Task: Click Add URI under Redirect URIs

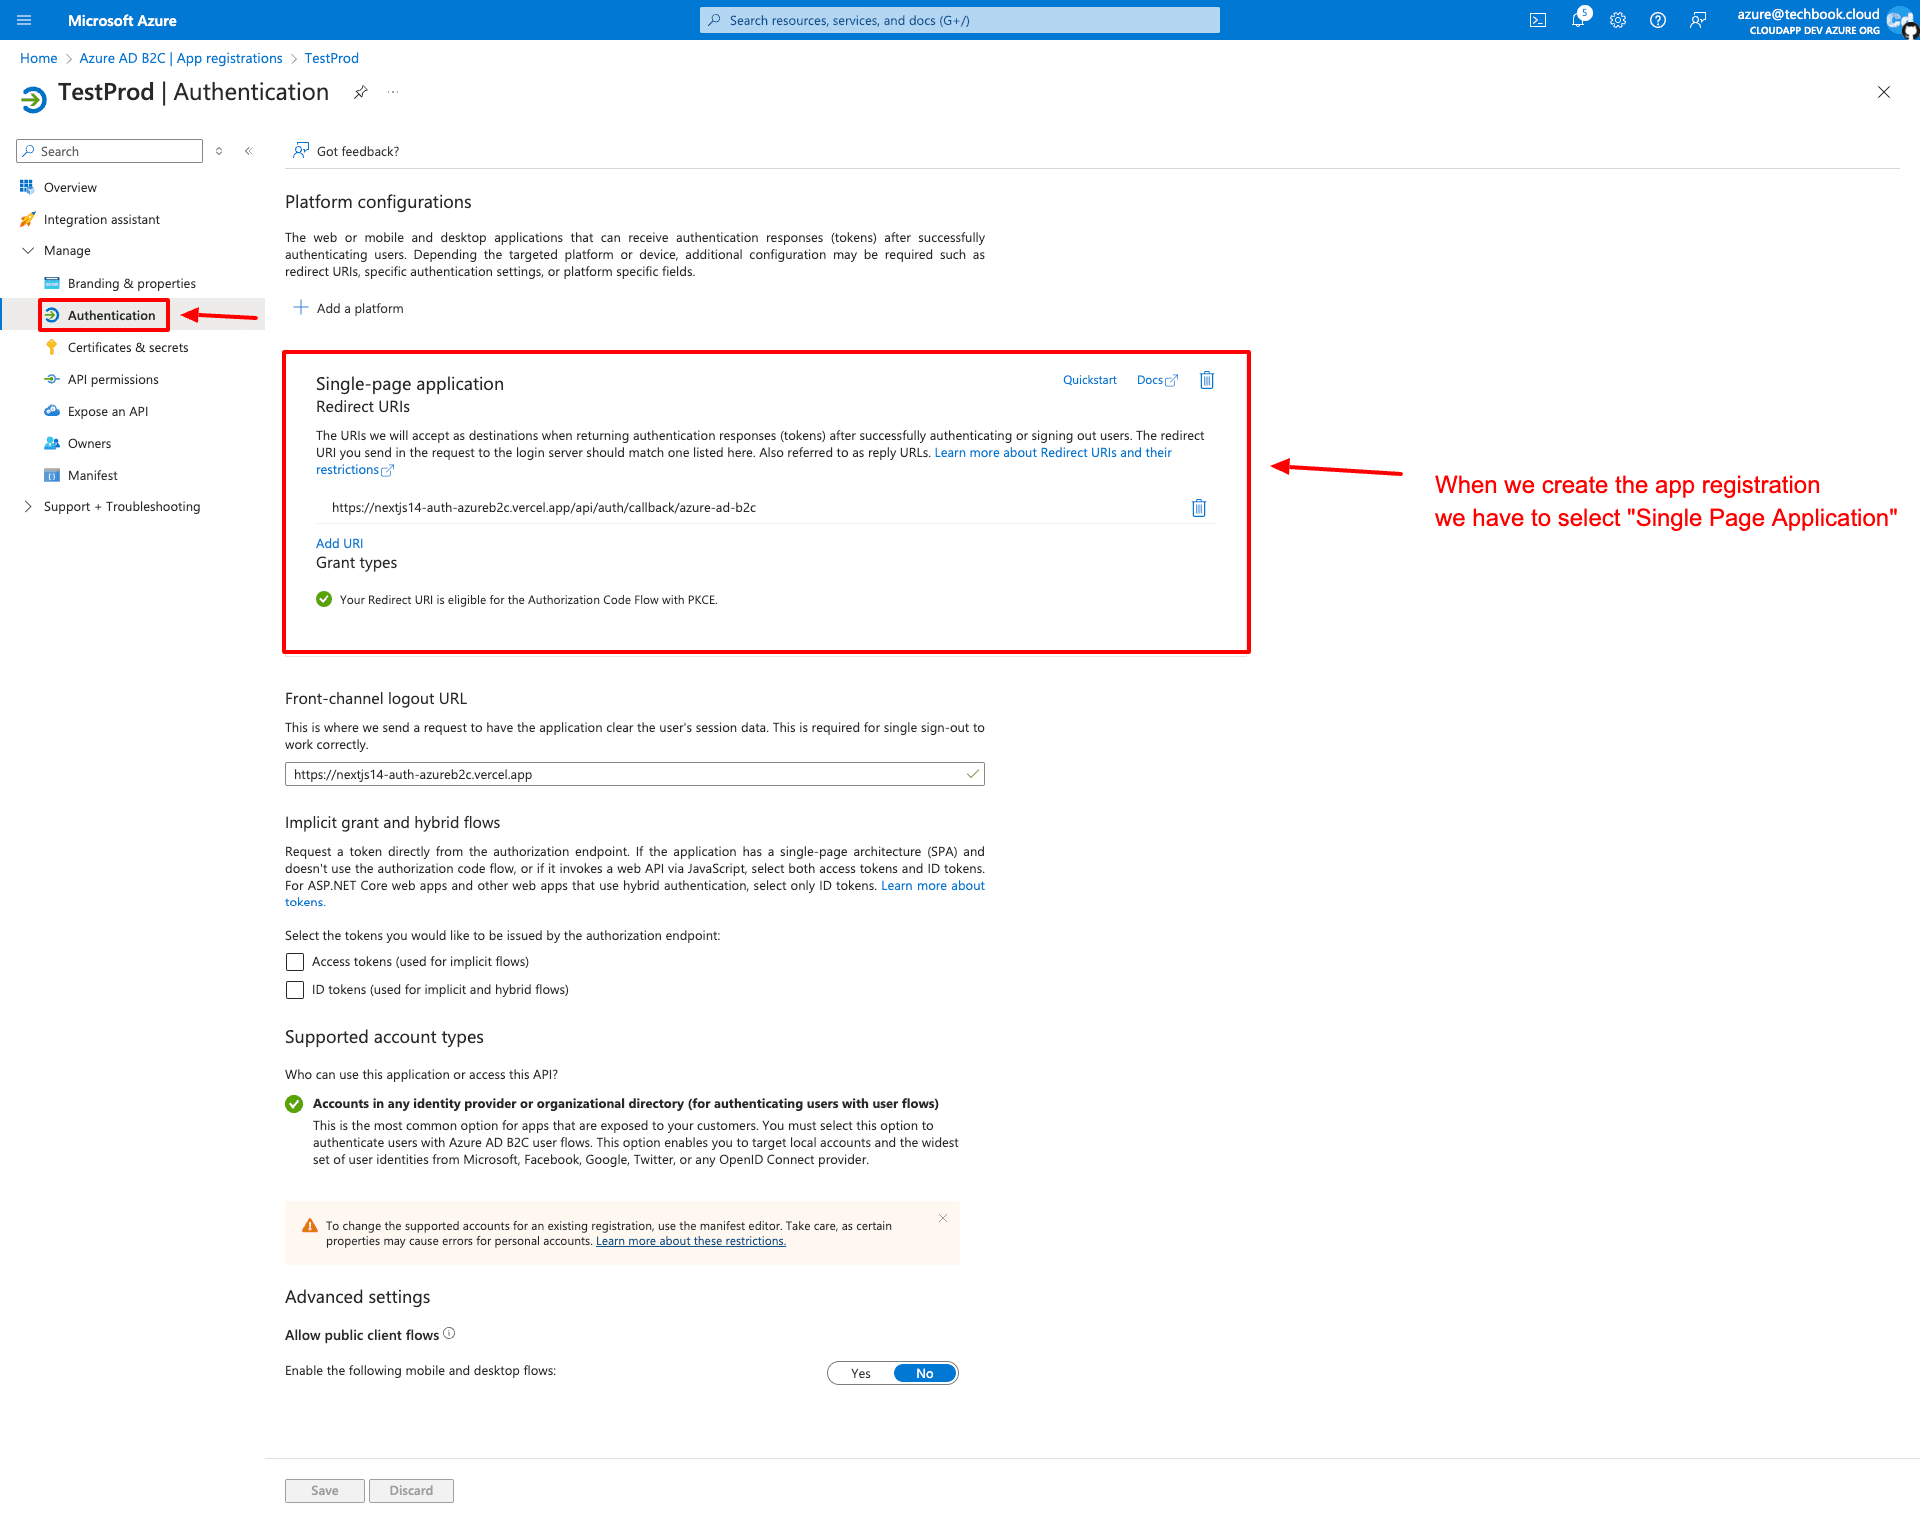Action: tap(339, 543)
